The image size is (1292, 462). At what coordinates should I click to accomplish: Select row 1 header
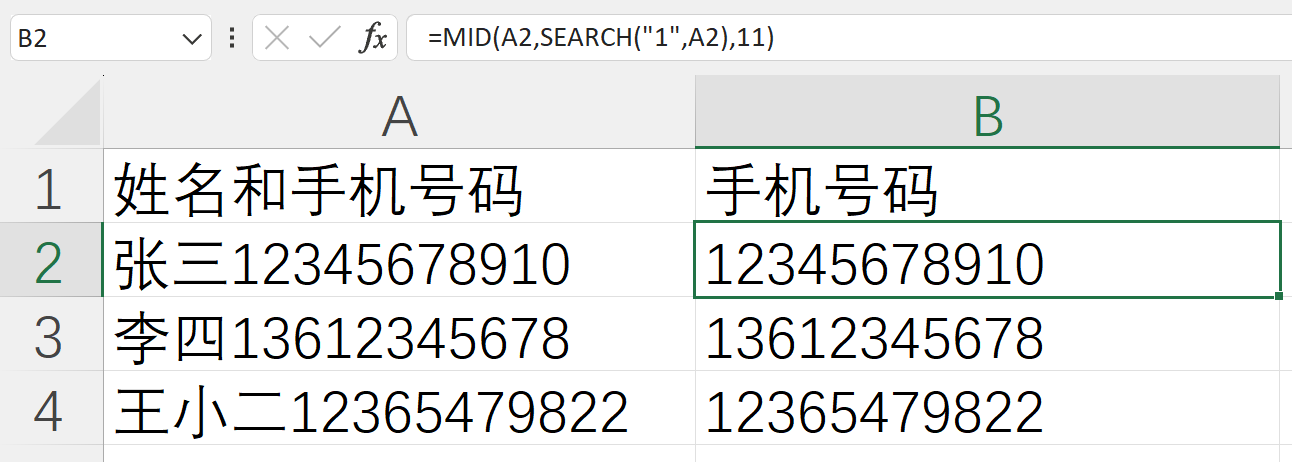[x=48, y=187]
